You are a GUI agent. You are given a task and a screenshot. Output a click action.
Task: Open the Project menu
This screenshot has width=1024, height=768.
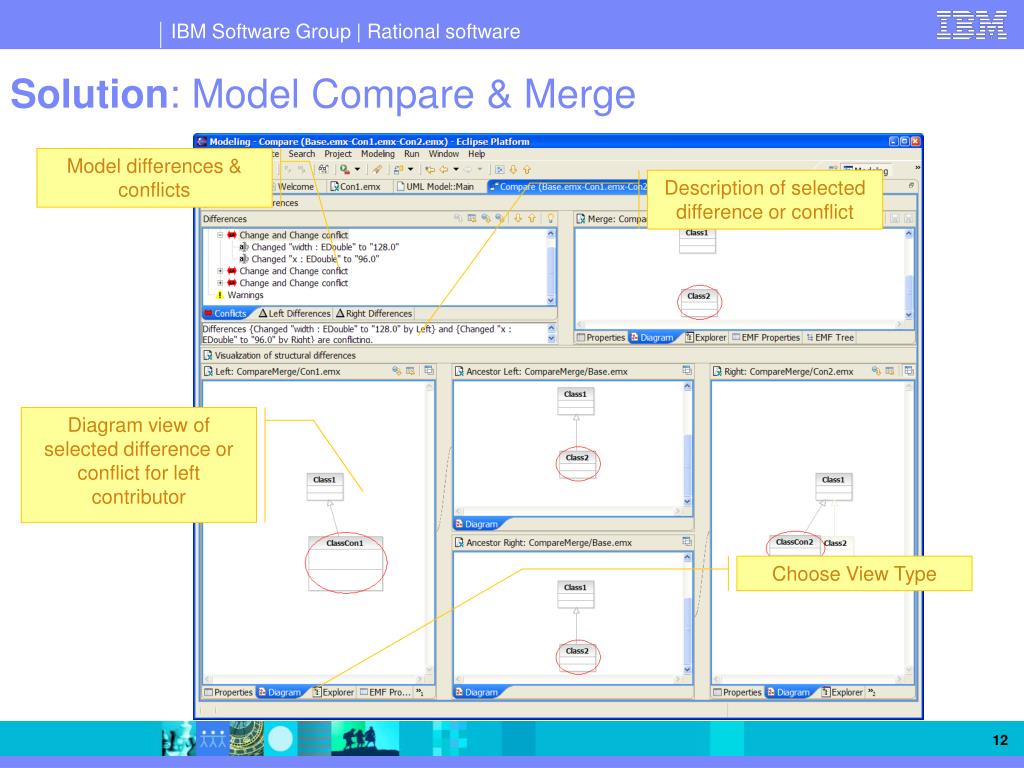click(338, 154)
